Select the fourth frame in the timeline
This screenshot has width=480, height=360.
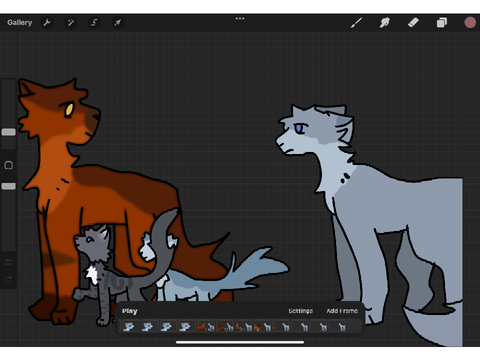[185, 326]
